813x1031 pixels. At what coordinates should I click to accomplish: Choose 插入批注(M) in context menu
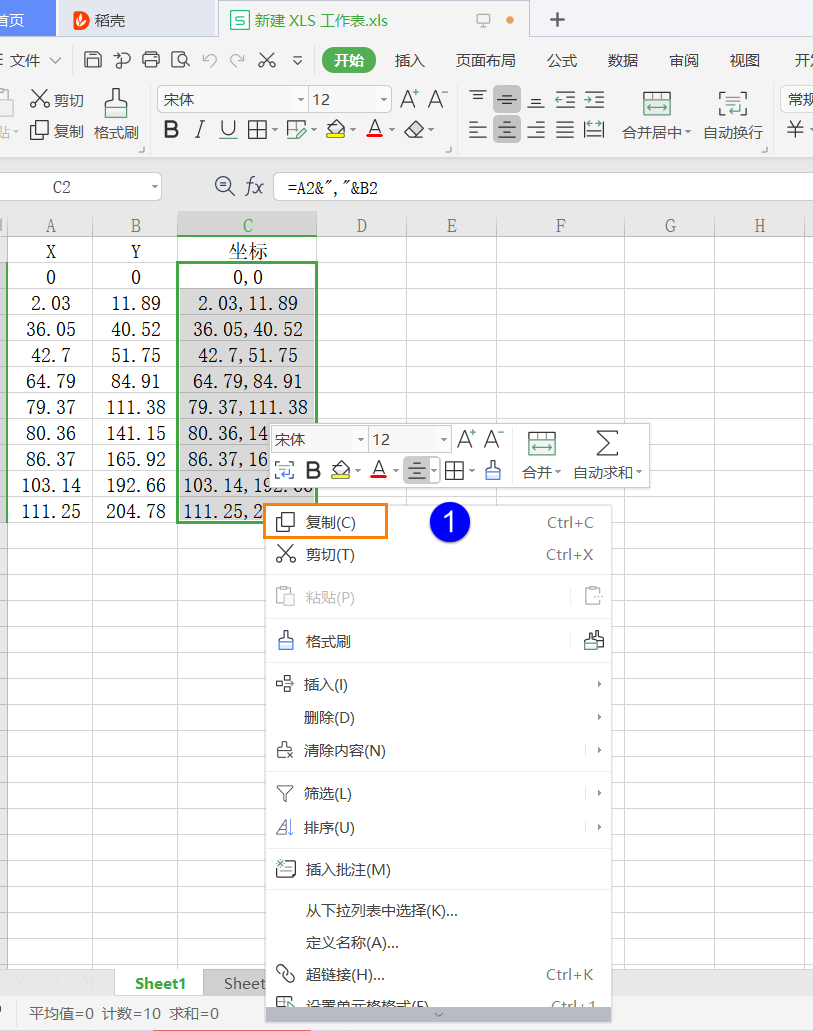coord(438,869)
